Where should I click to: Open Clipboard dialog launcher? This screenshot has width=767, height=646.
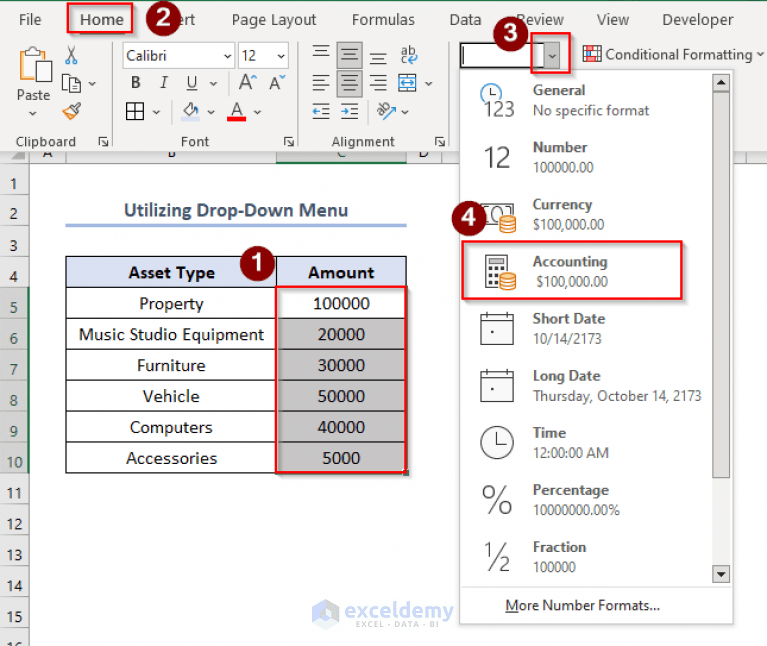(x=103, y=142)
